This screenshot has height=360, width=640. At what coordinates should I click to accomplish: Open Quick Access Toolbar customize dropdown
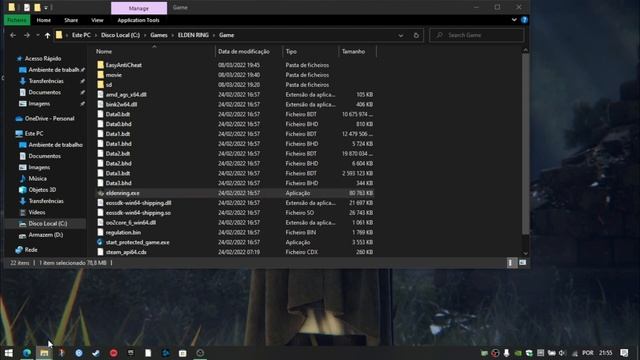pos(46,8)
